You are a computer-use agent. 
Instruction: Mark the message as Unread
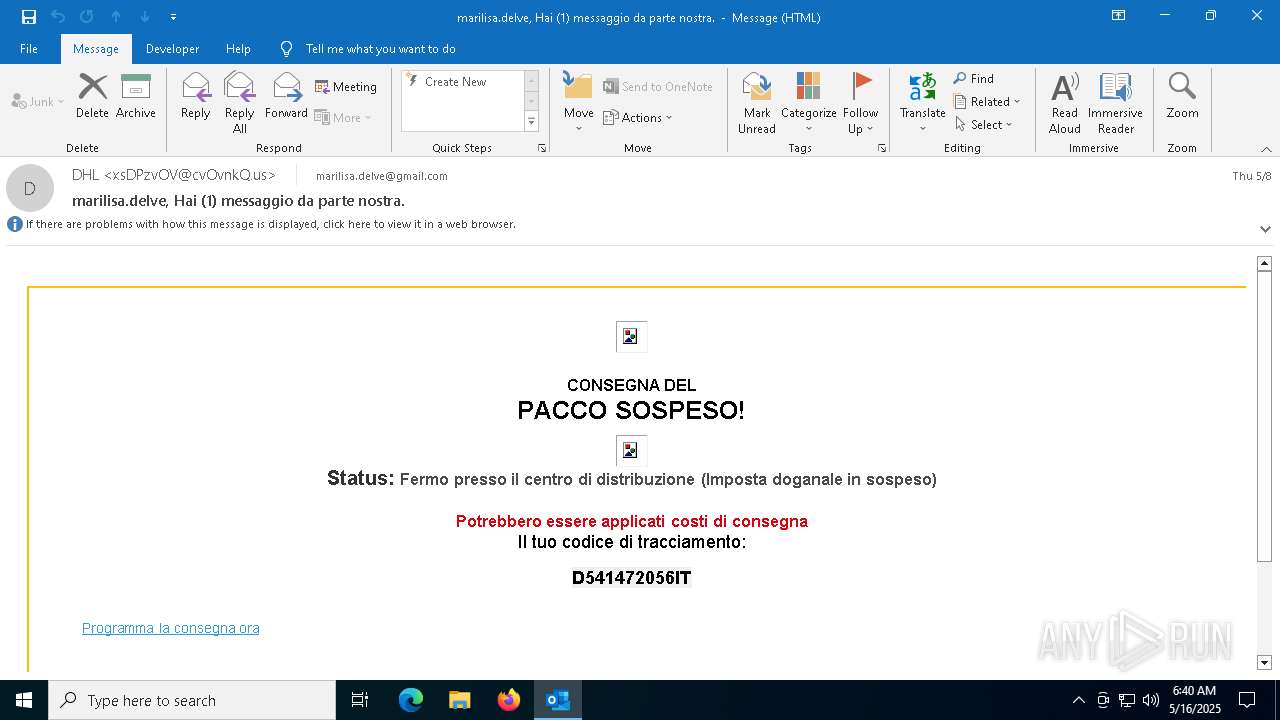pos(757,102)
